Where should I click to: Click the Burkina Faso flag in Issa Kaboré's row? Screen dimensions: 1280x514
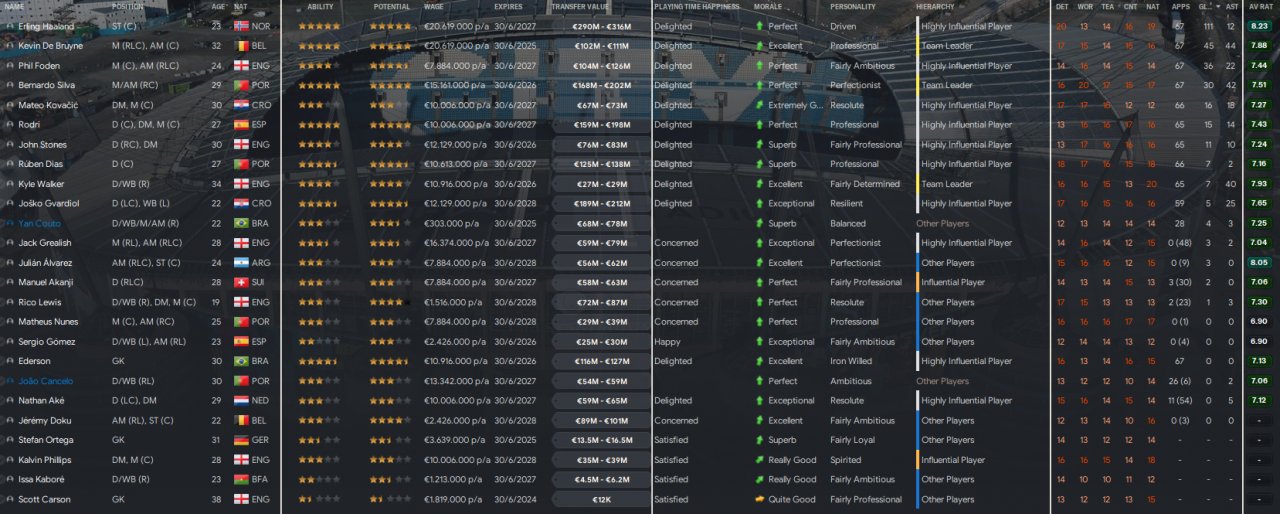pos(241,480)
